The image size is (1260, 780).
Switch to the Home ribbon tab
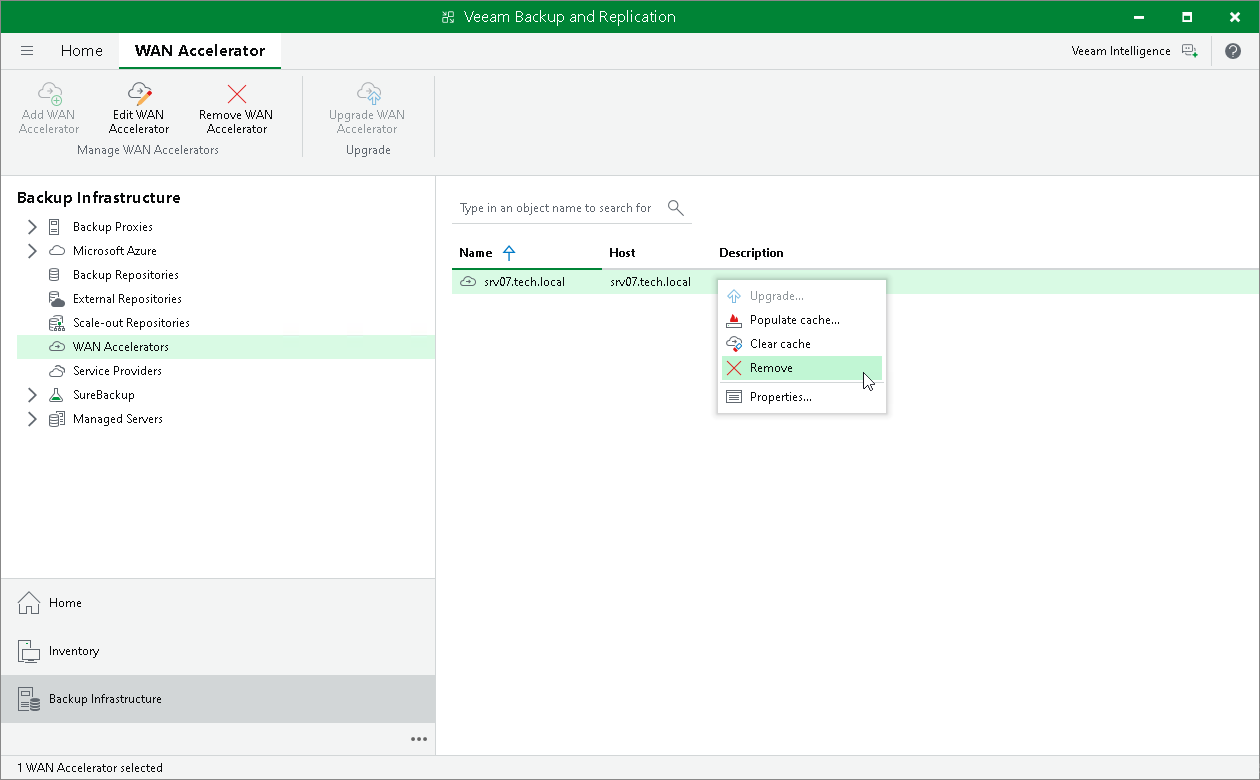(x=81, y=51)
